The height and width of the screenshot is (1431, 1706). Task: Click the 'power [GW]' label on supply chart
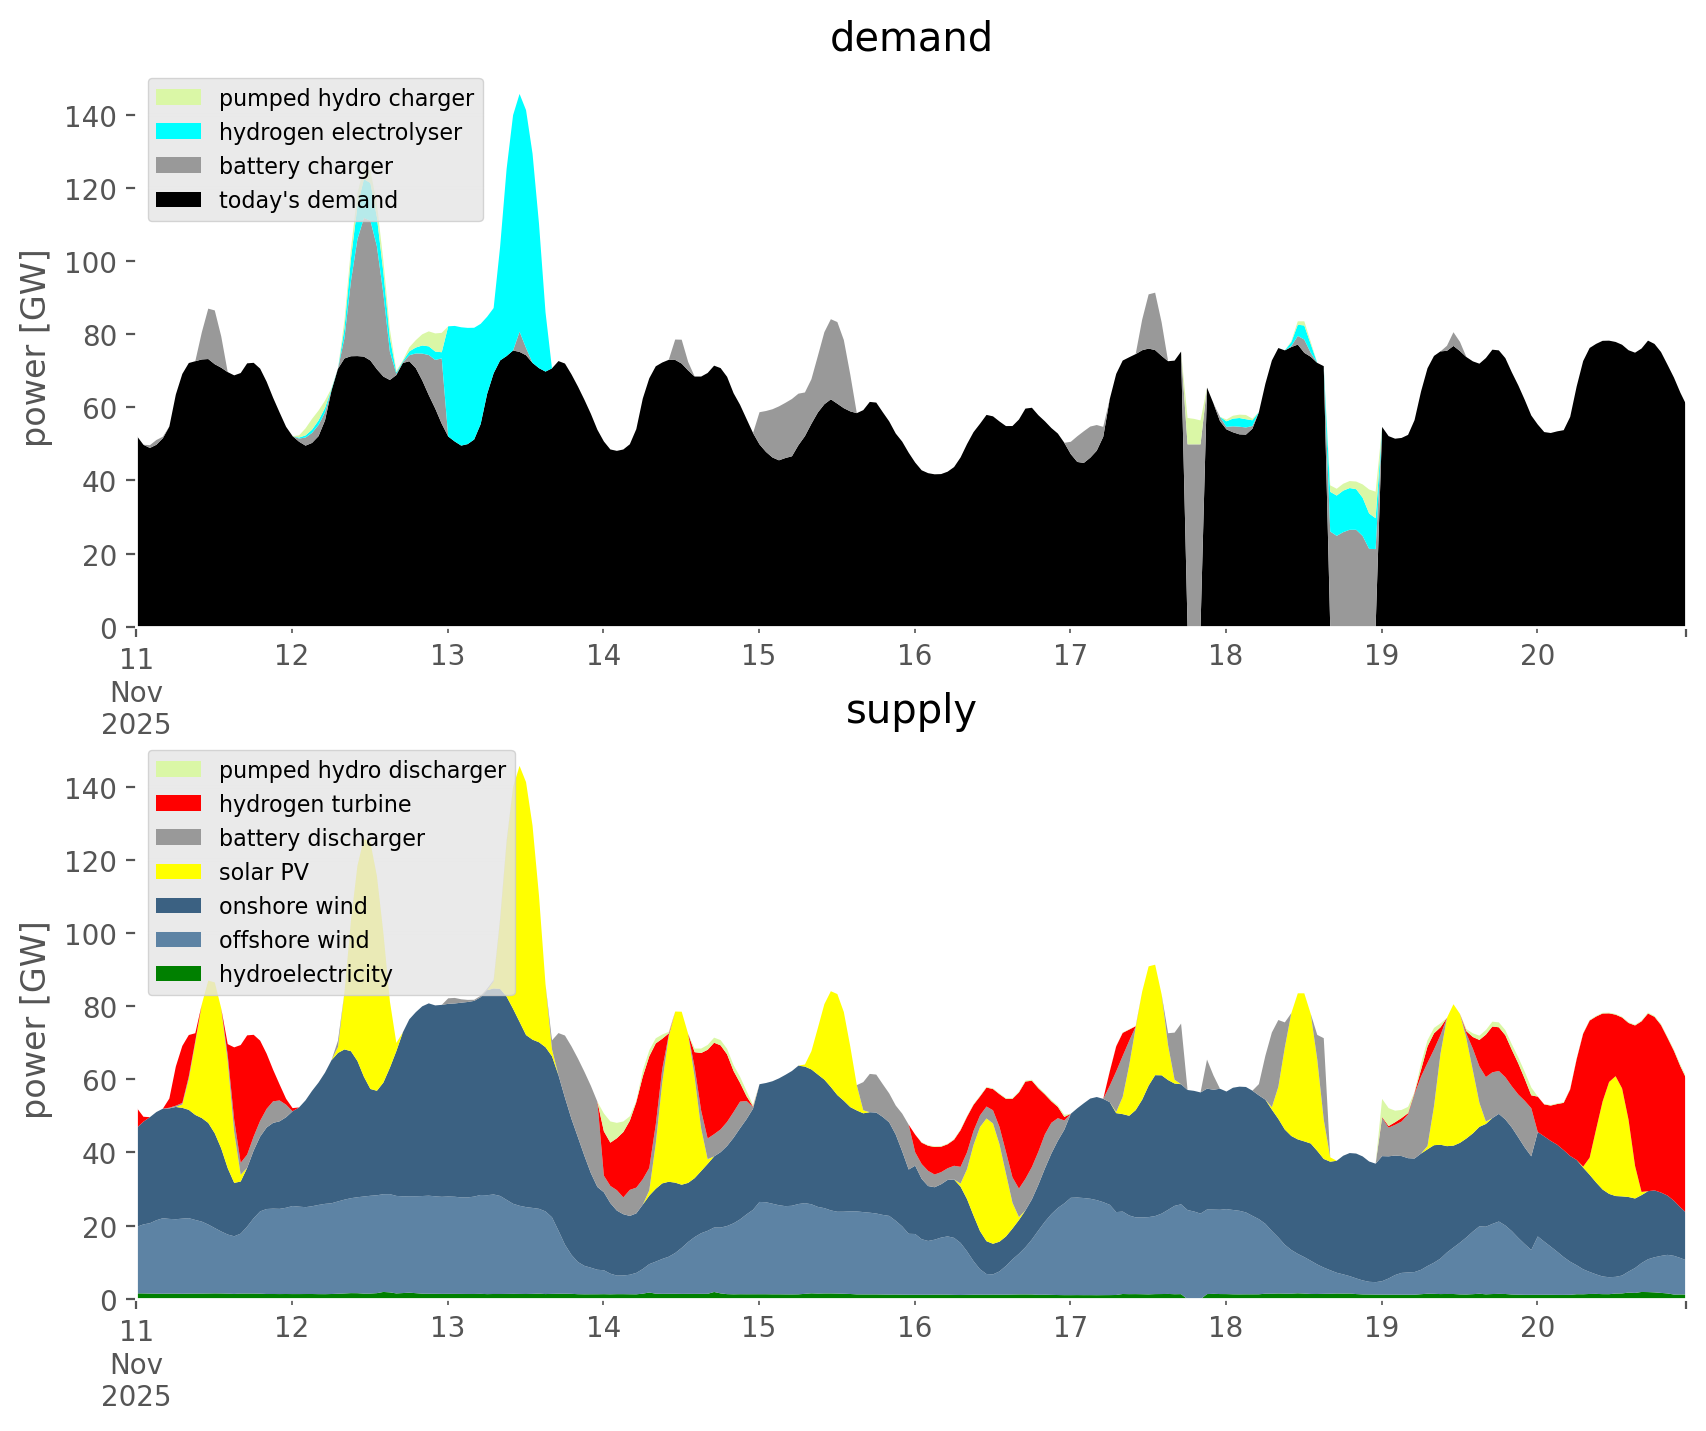click(35, 1020)
